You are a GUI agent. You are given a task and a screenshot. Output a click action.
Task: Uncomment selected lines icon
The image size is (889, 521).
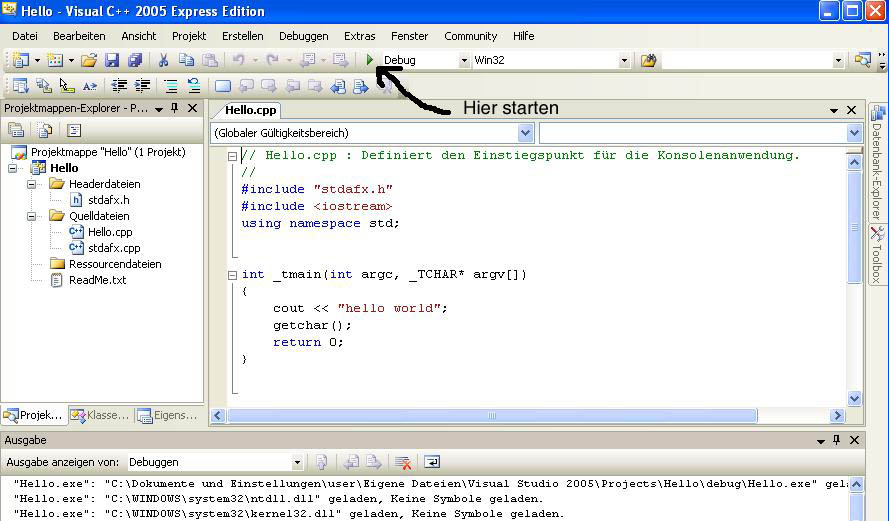click(x=194, y=86)
